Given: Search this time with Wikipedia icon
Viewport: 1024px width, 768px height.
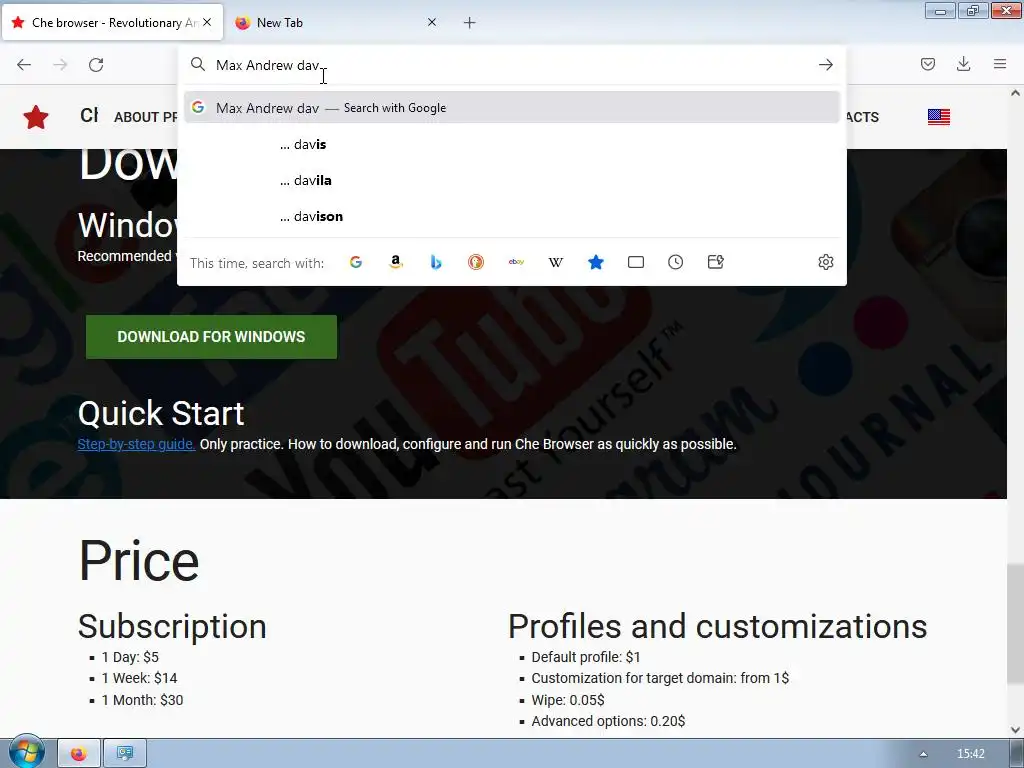Looking at the screenshot, I should pos(556,263).
